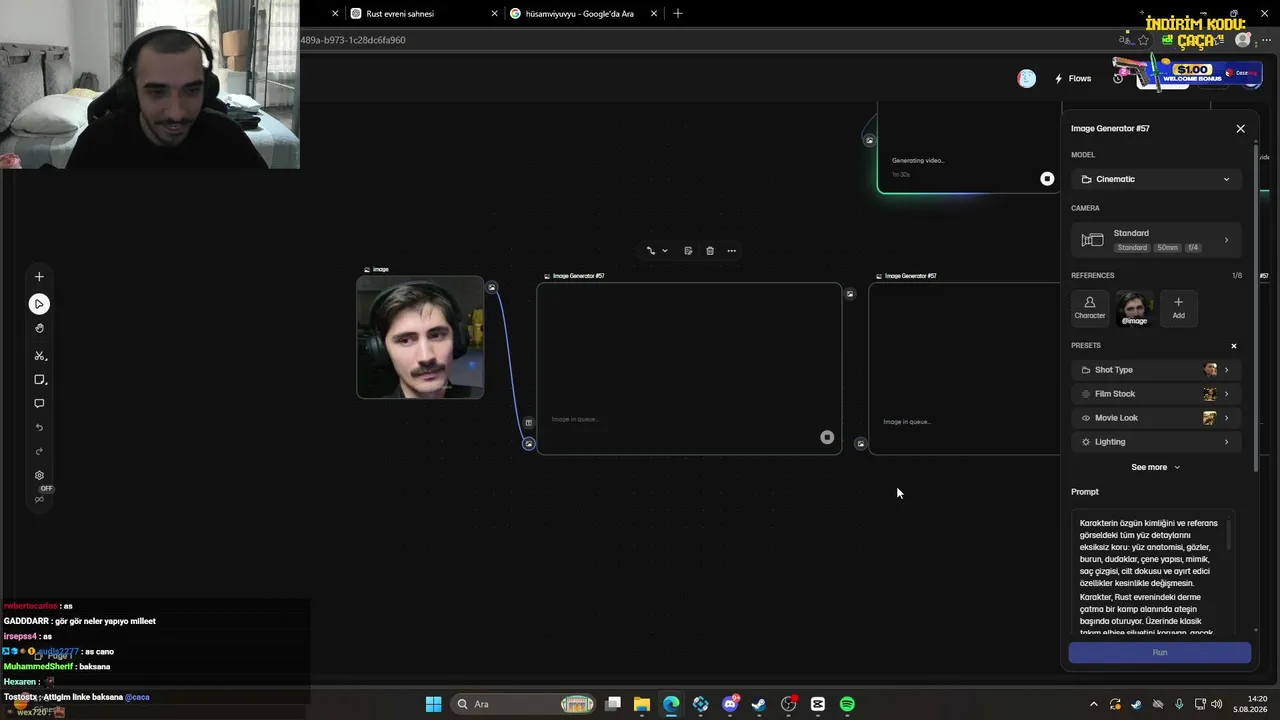Select the pointer selection tool
1280x720 pixels.
coord(39,304)
